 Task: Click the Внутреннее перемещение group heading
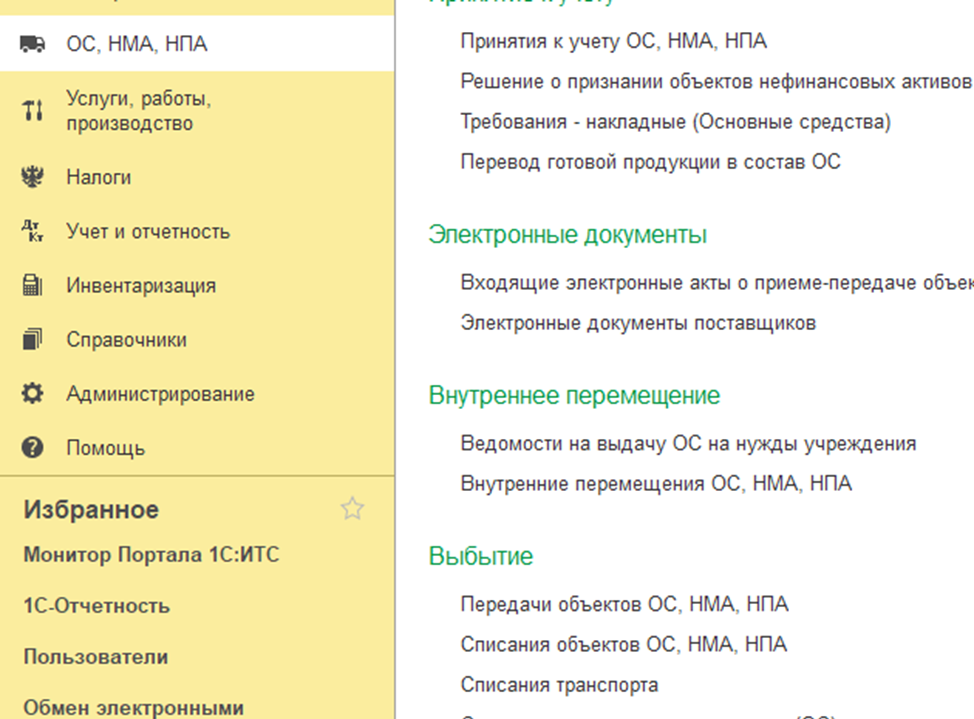click(x=574, y=395)
